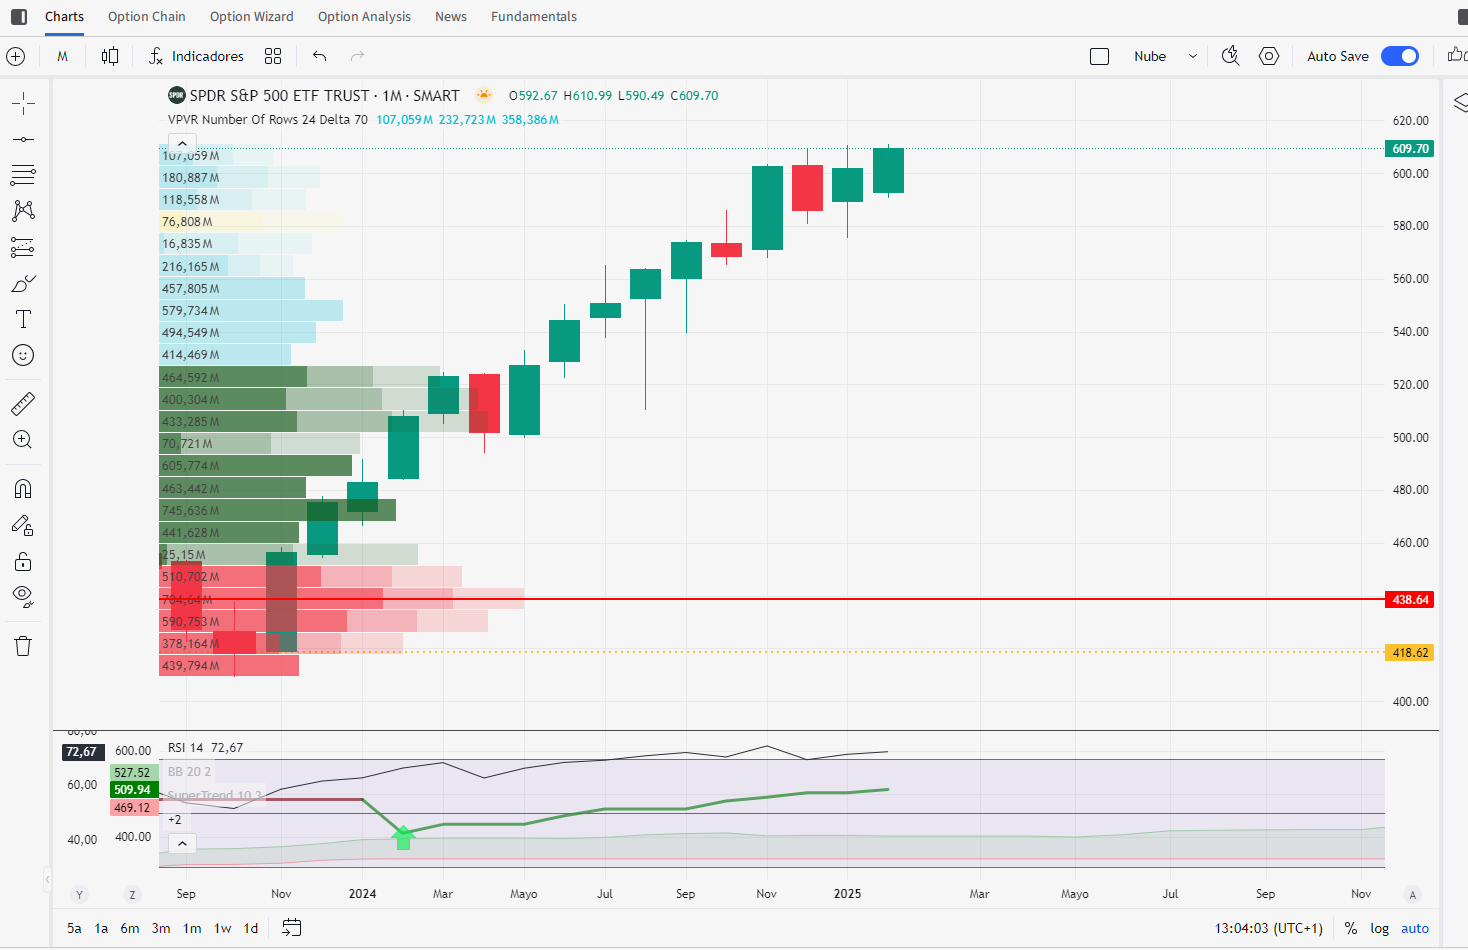Open chart settings hexagon icon

[1269, 56]
